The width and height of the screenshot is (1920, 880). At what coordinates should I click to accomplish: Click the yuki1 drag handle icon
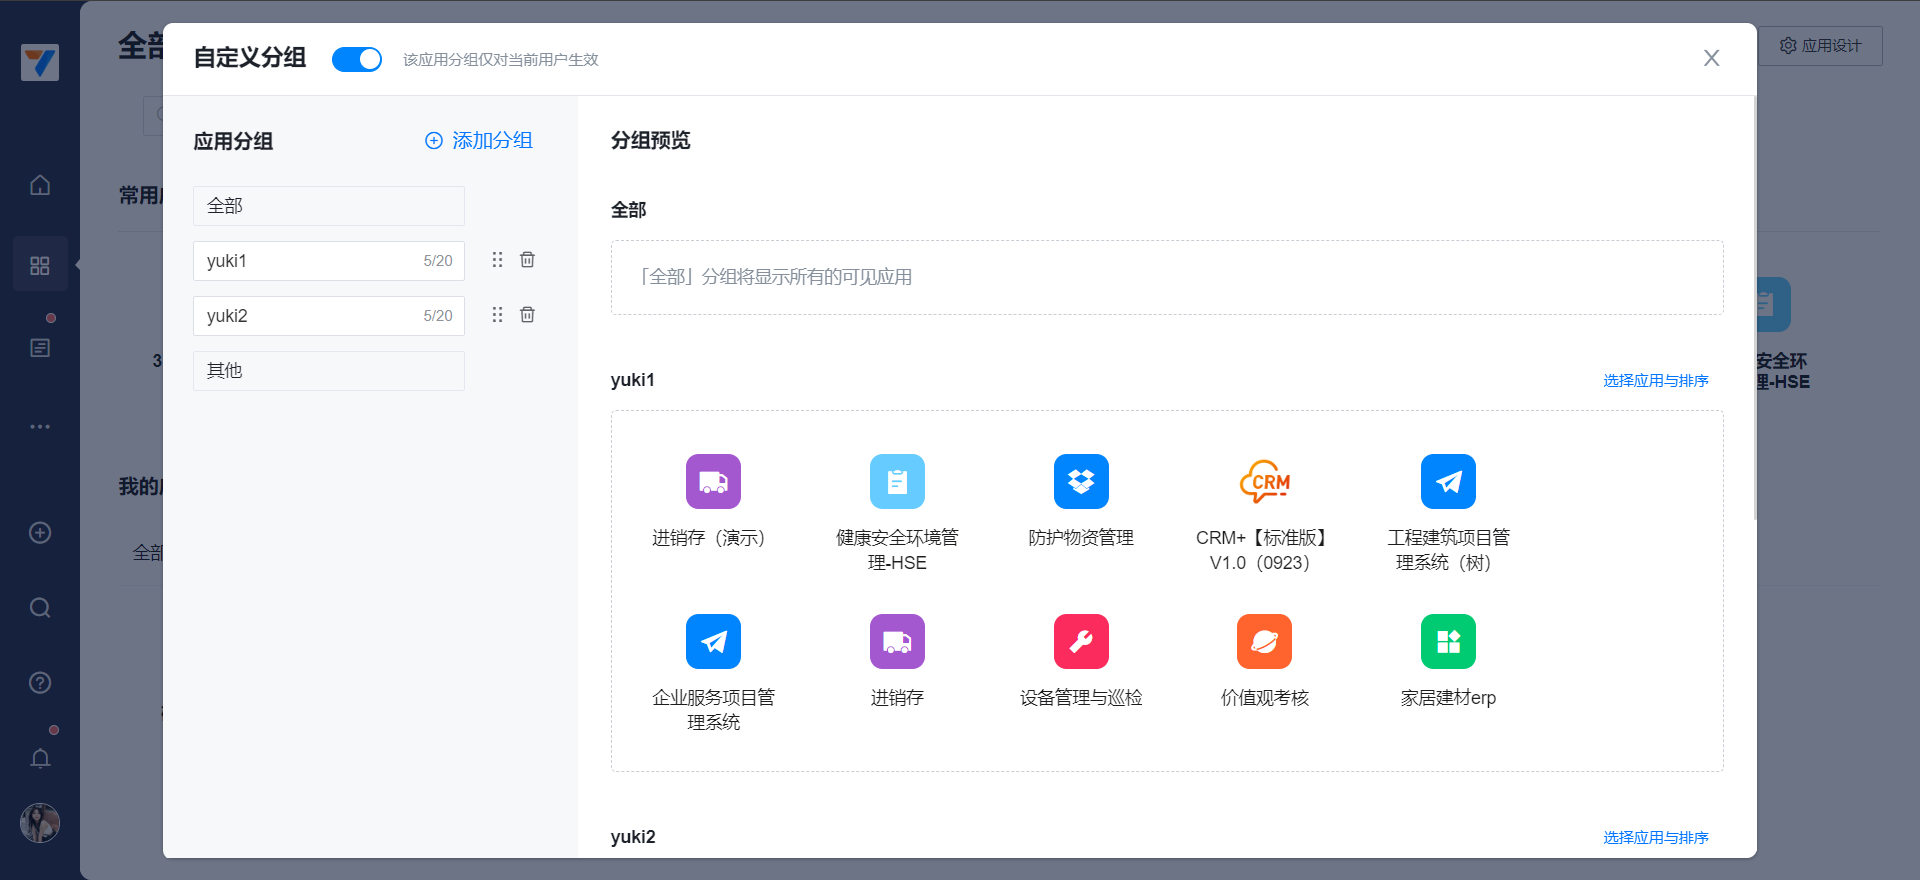pyautogui.click(x=497, y=260)
